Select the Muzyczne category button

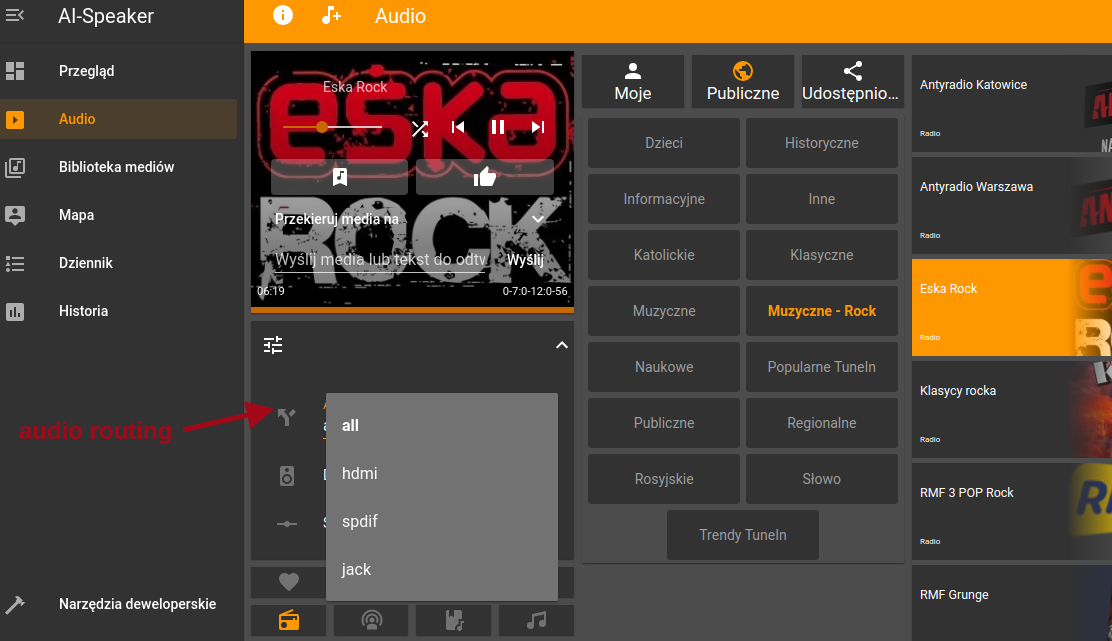(664, 311)
